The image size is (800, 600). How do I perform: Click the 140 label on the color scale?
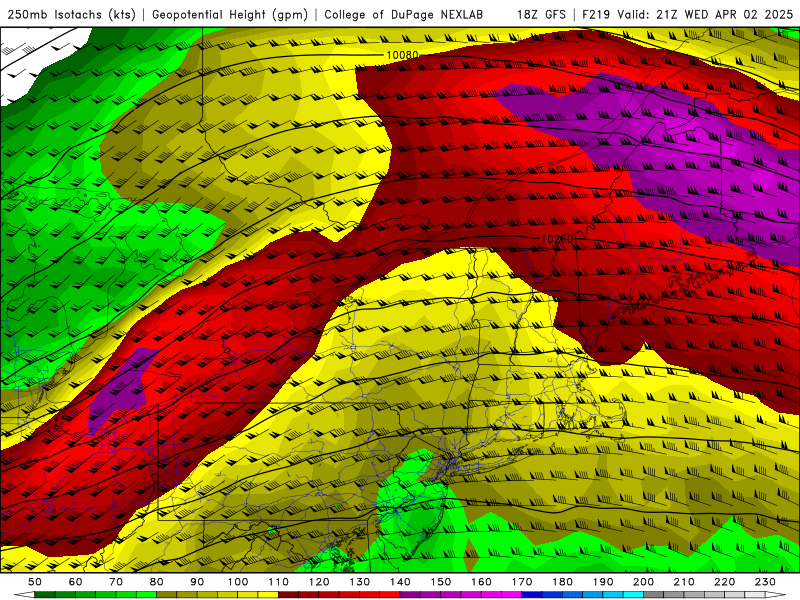pyautogui.click(x=400, y=582)
